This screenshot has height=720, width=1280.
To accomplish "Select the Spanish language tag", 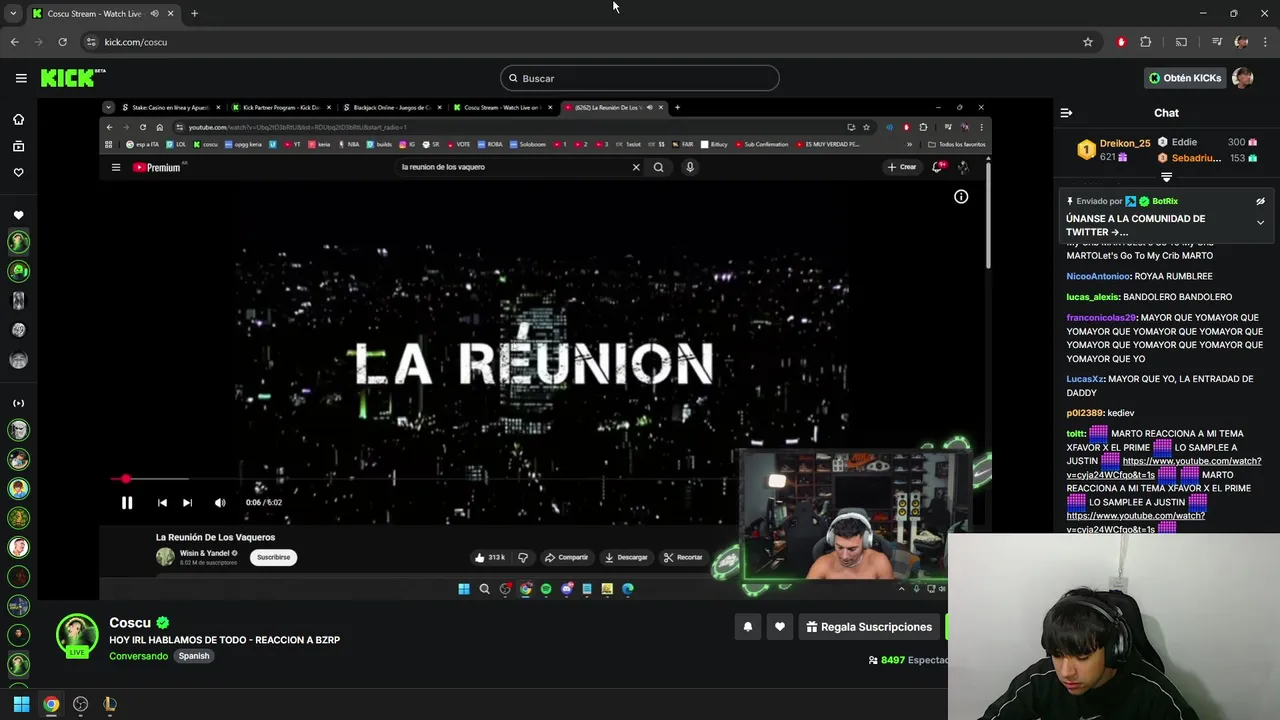I will pos(194,656).
